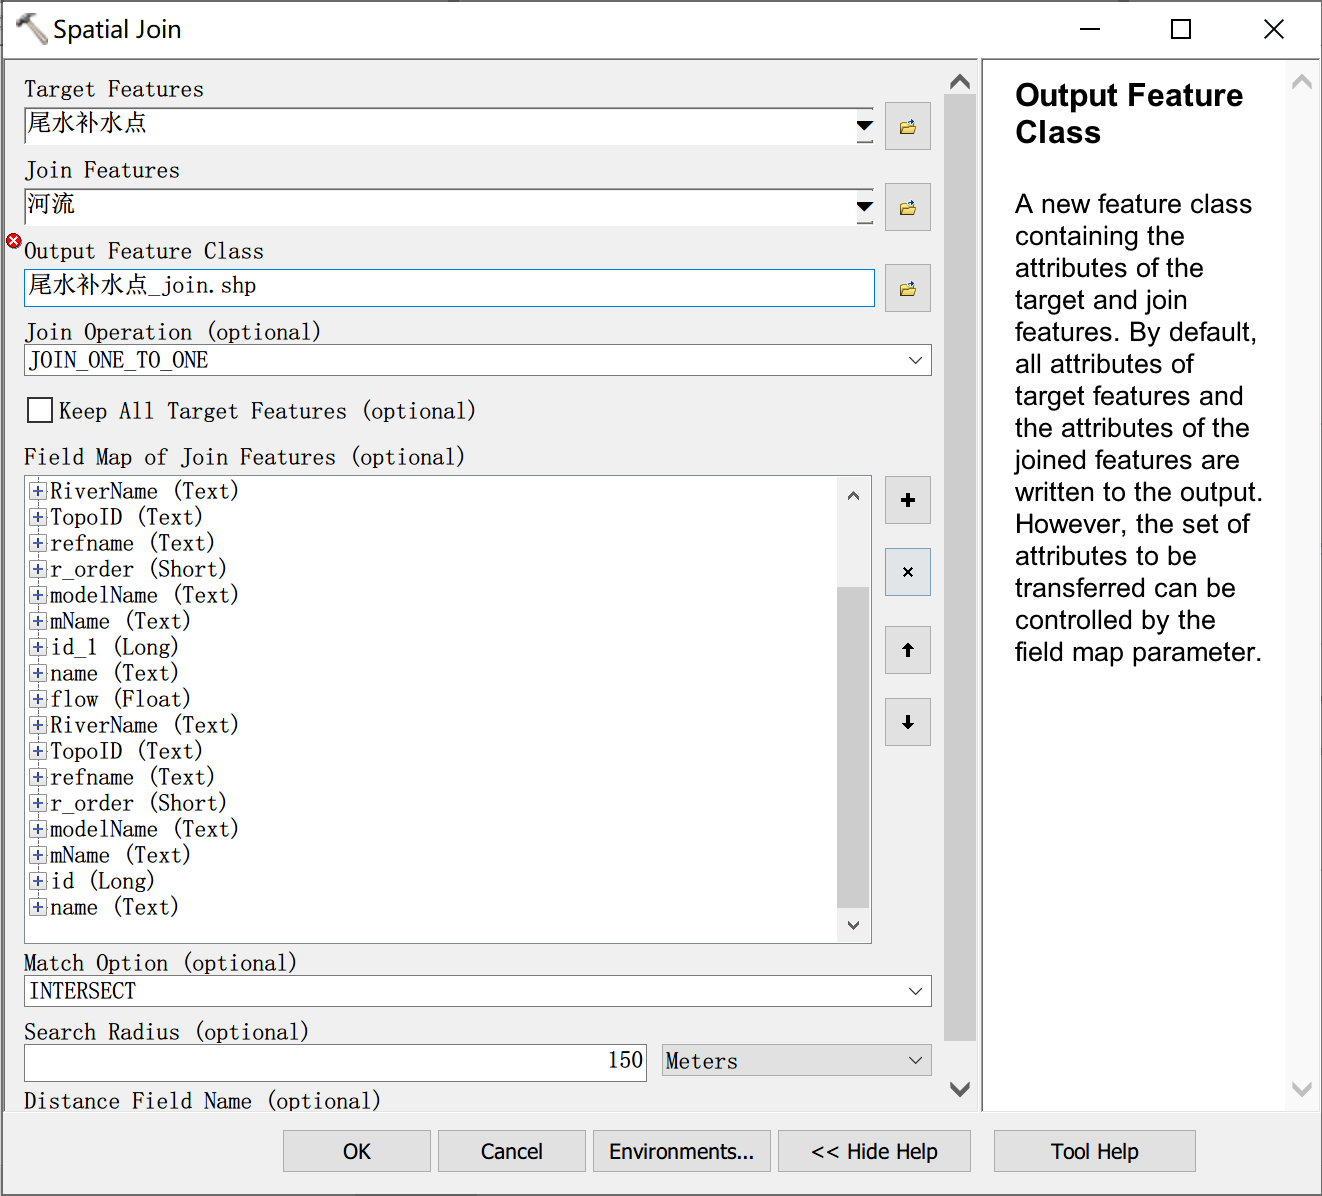The image size is (1322, 1196).
Task: Click the Target Features text field
Action: click(x=440, y=126)
